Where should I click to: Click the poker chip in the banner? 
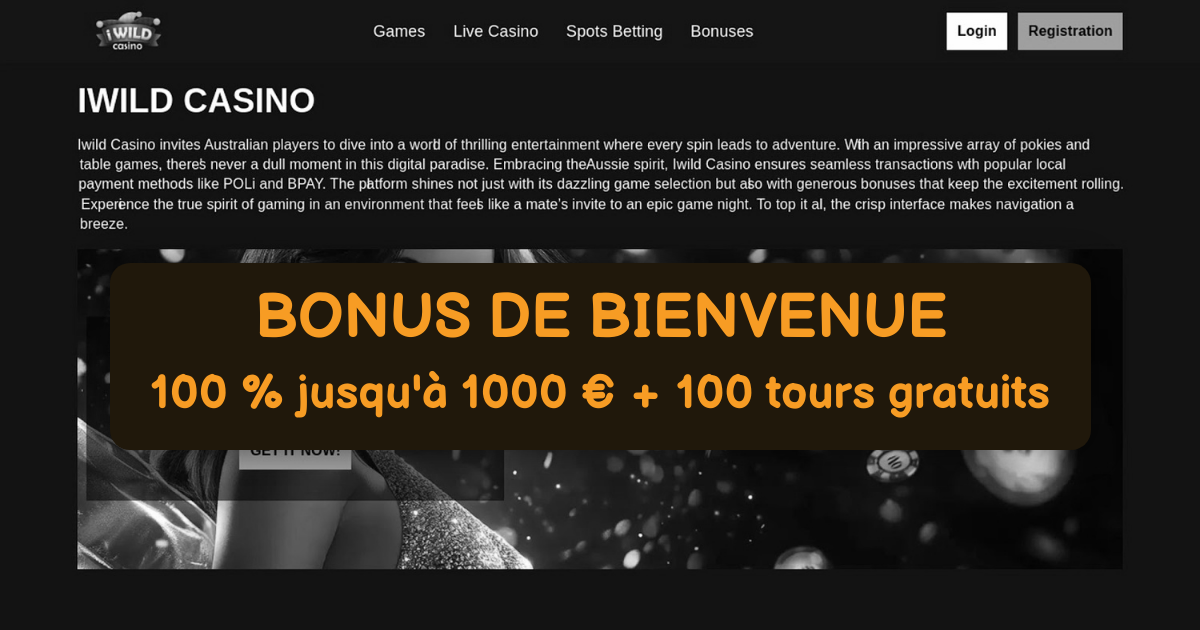(892, 463)
